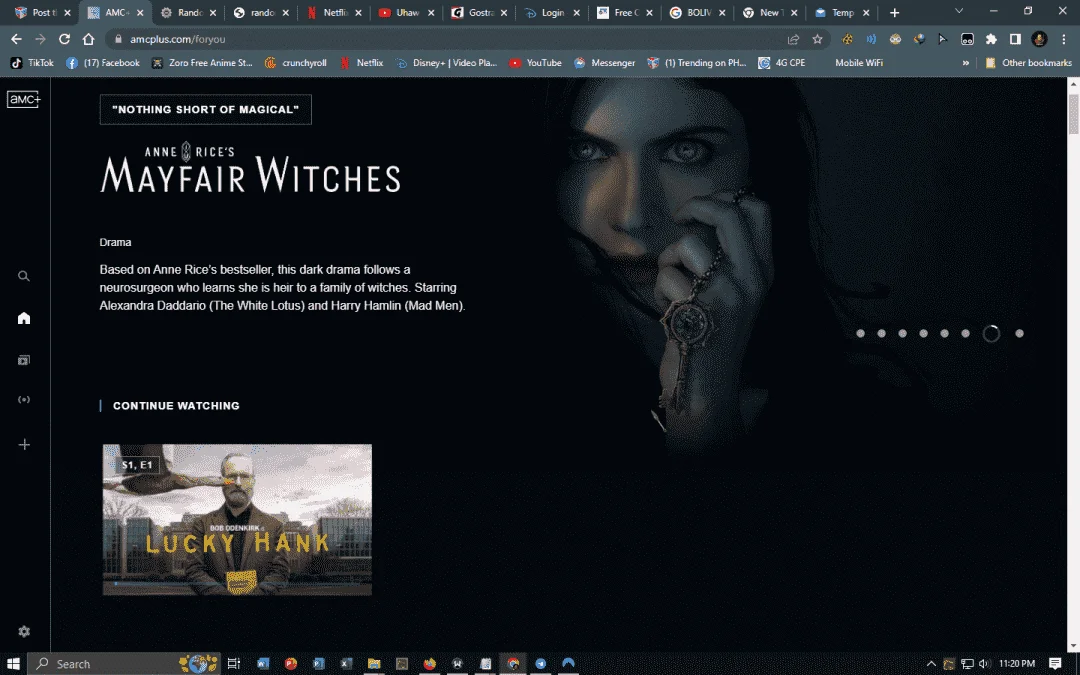Open the Disney+ Video Pla... bookmark
This screenshot has width=1080, height=675.
click(x=446, y=63)
